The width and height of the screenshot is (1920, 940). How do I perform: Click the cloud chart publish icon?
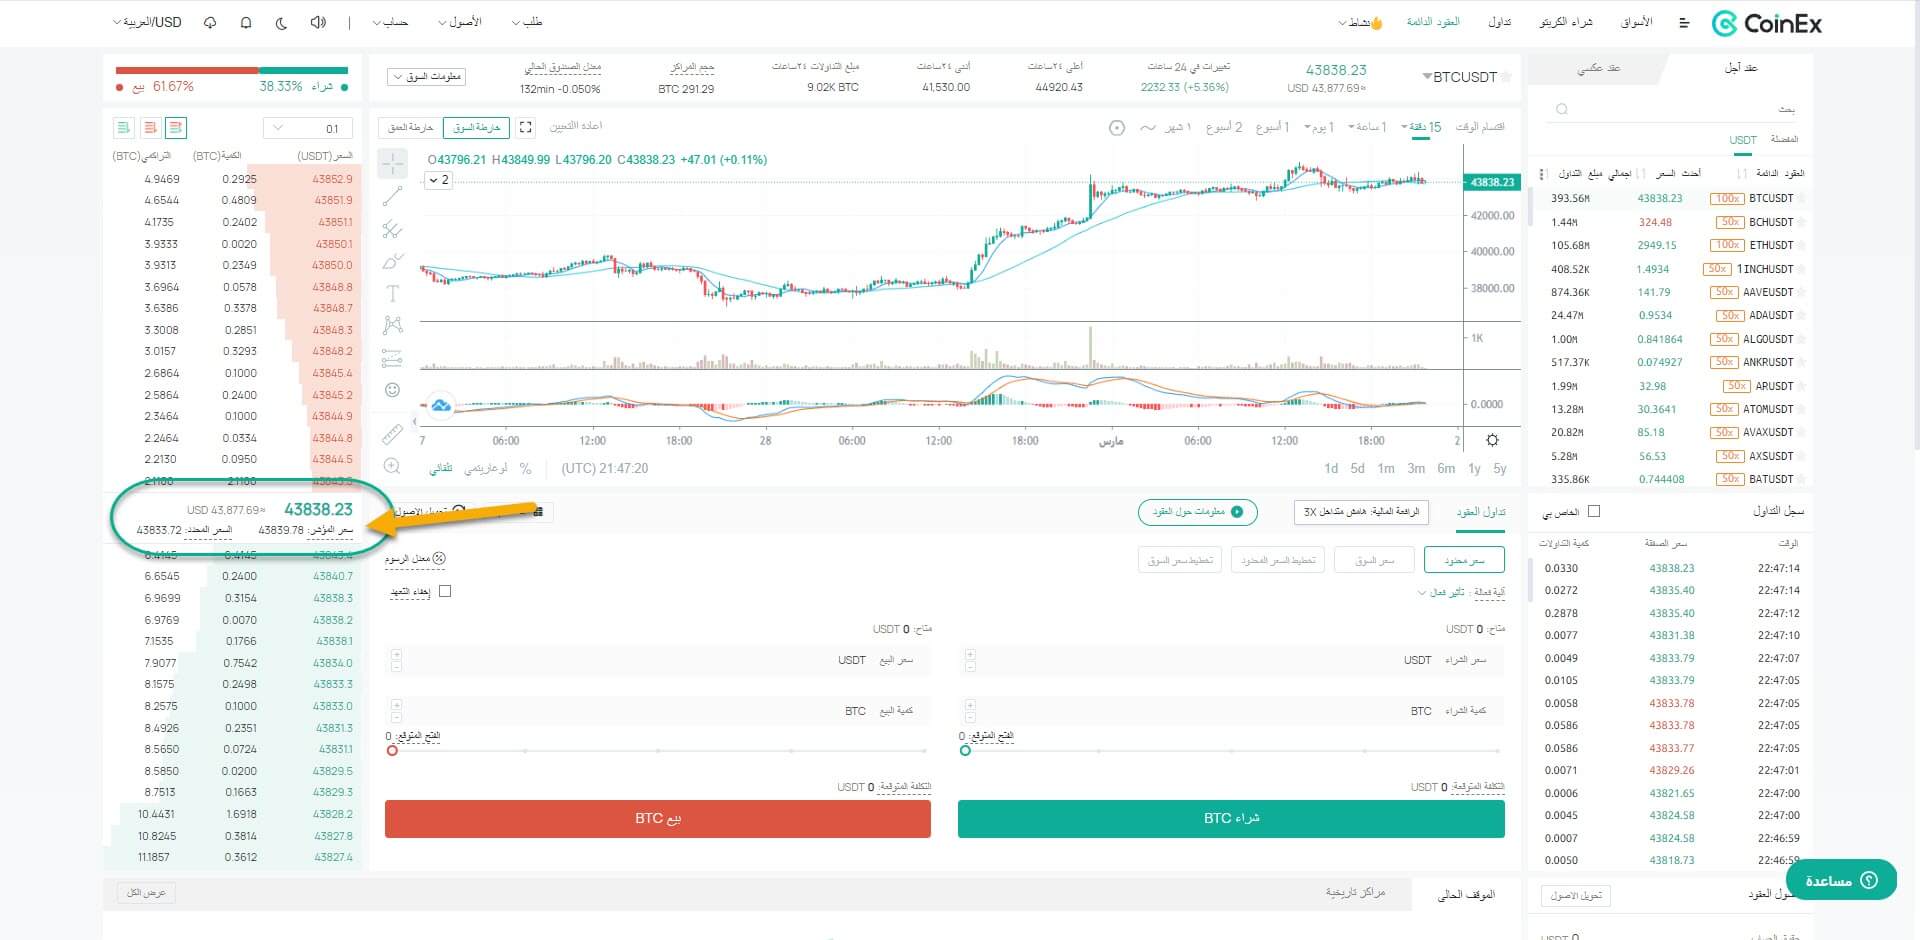(x=440, y=405)
